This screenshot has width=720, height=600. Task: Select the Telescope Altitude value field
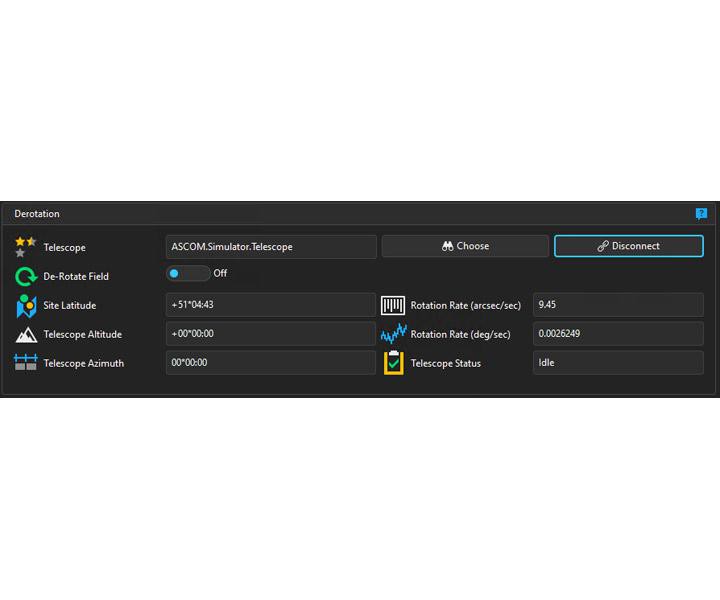click(x=270, y=334)
